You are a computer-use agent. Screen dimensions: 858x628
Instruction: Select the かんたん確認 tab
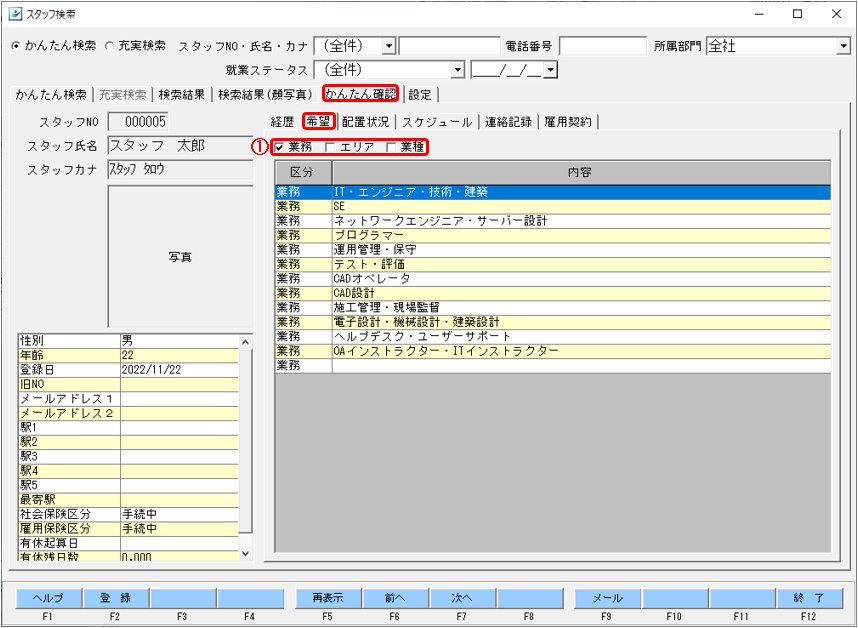pyautogui.click(x=361, y=94)
